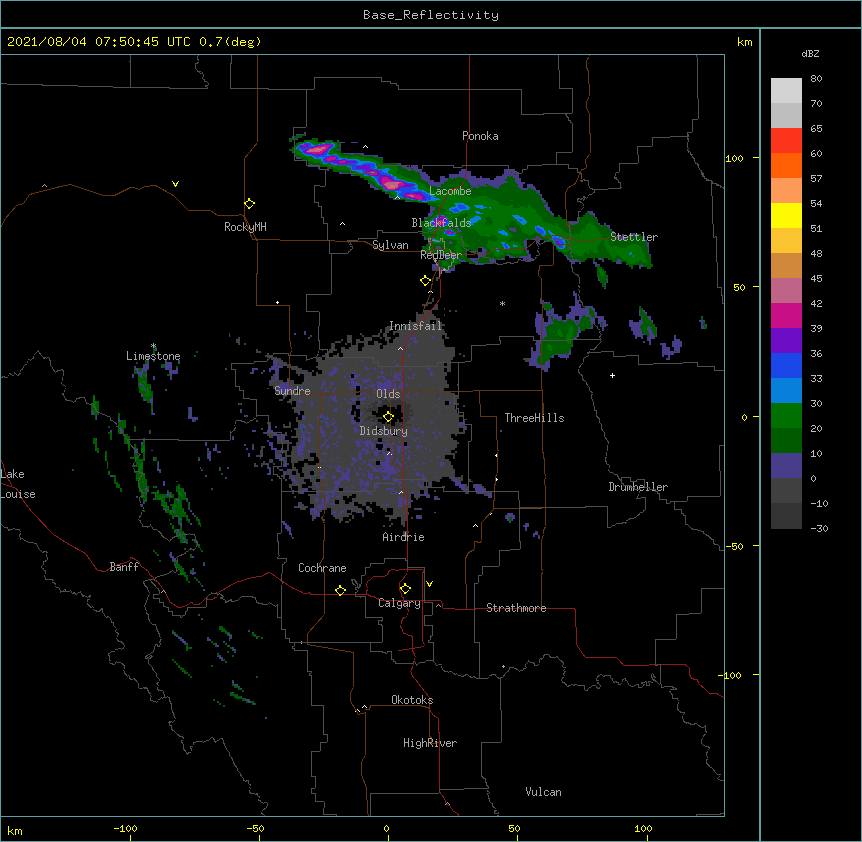Click the Cochrane town label
This screenshot has height=842, width=862.
tap(322, 568)
